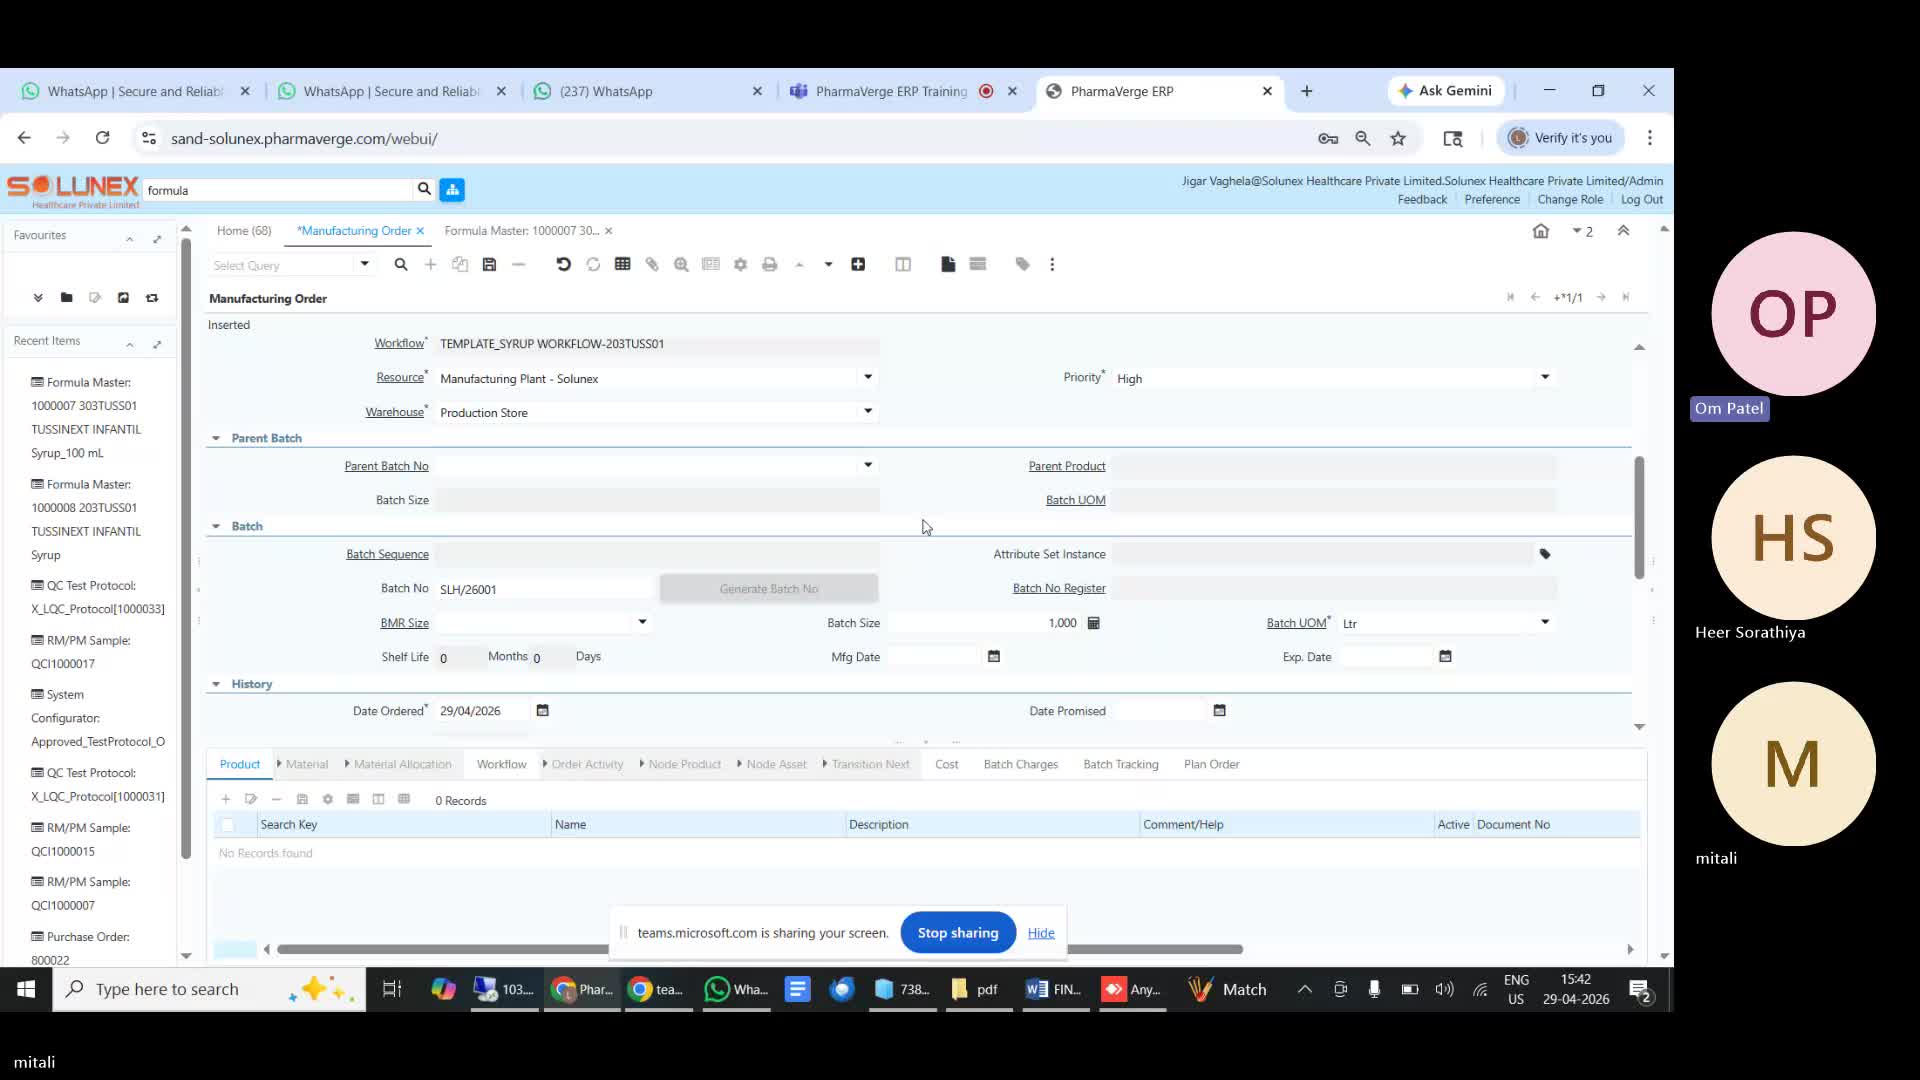The width and height of the screenshot is (1920, 1080).
Task: Click the Feedback link
Action: (1422, 200)
